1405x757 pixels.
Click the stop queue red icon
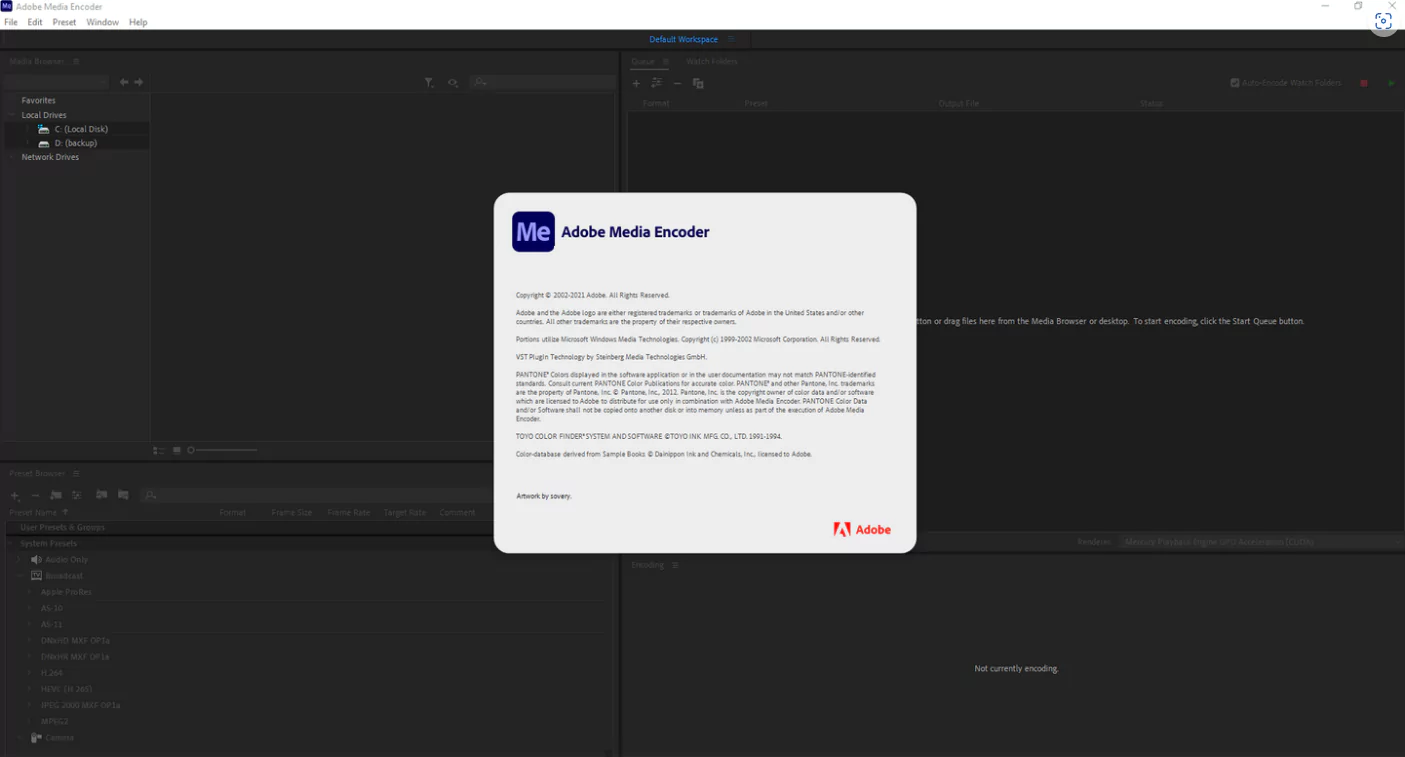(1363, 83)
